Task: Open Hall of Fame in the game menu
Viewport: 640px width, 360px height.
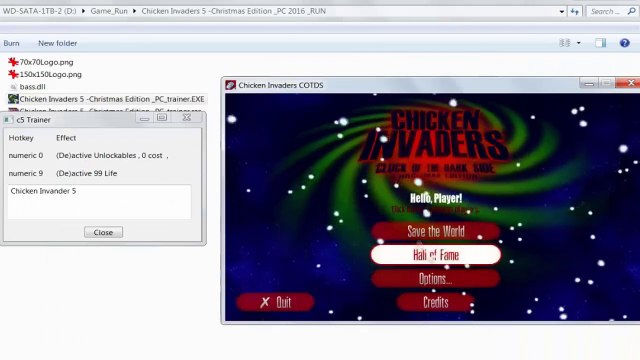Action: pos(436,255)
